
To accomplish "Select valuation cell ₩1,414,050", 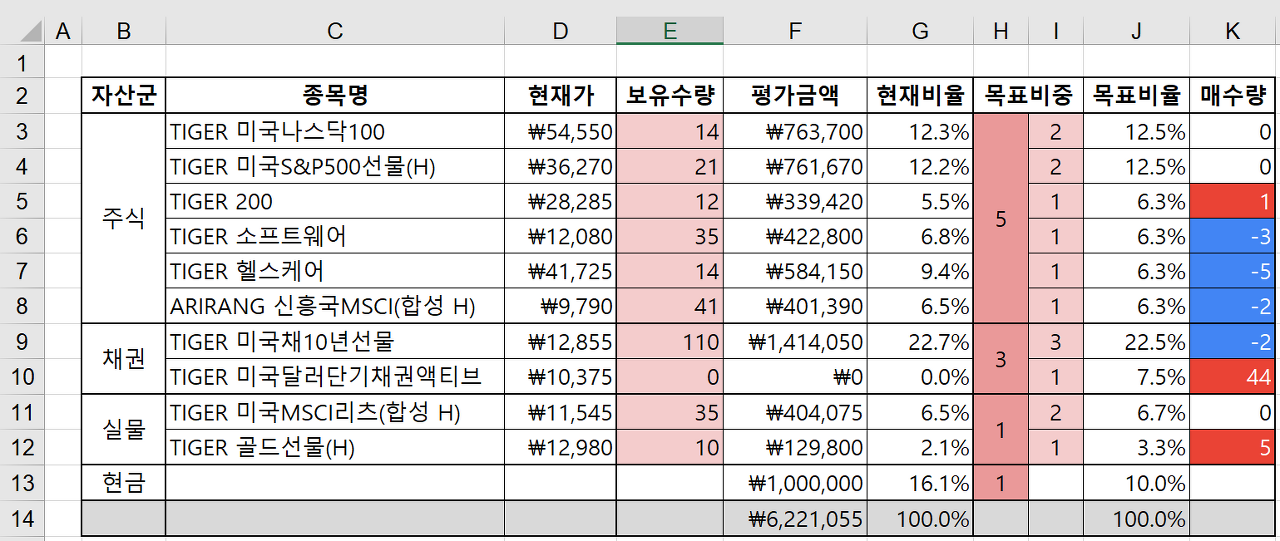I will (795, 342).
